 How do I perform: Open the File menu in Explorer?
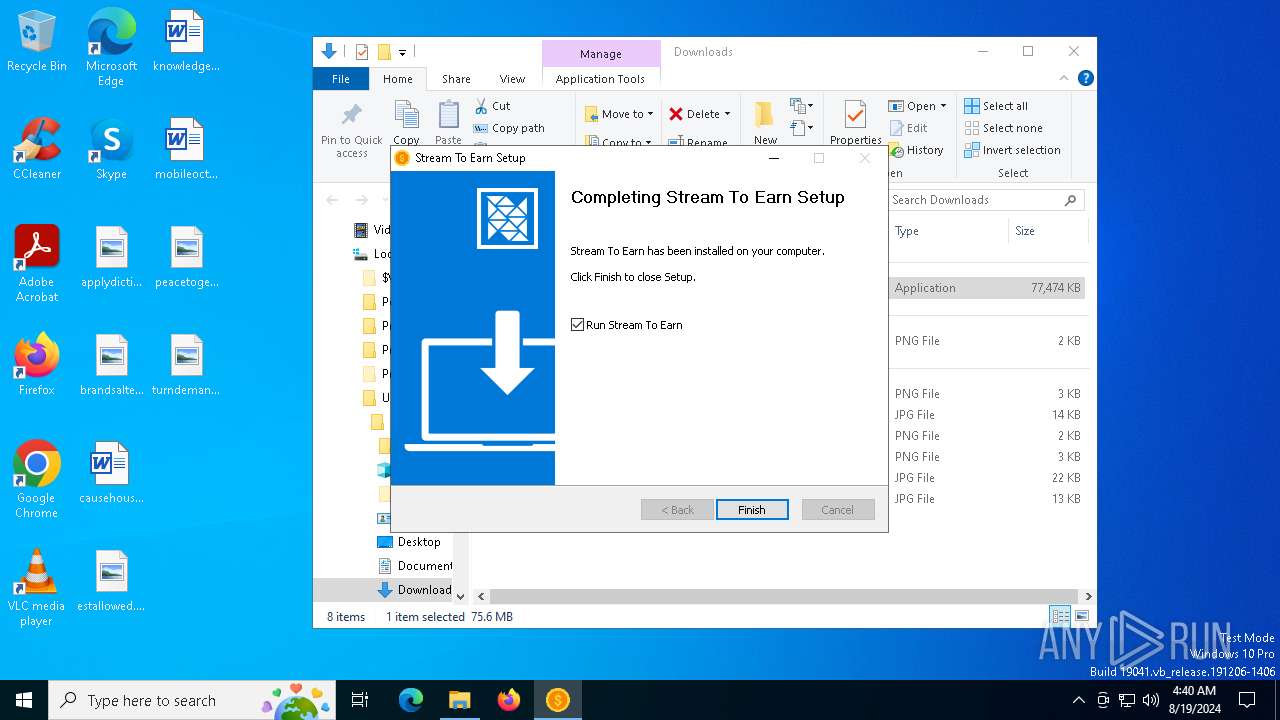(x=341, y=79)
